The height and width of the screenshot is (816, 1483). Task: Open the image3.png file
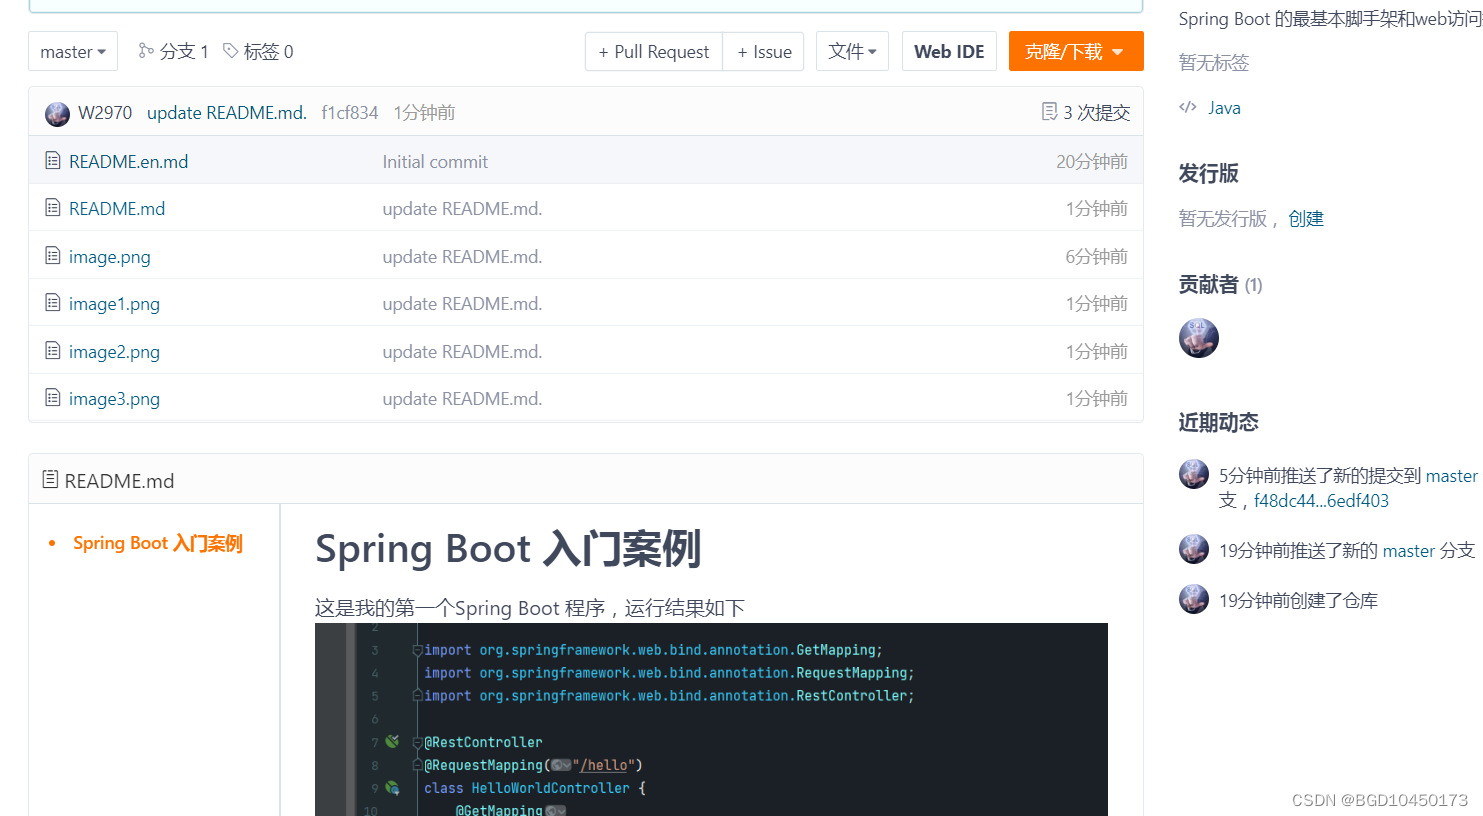[114, 399]
